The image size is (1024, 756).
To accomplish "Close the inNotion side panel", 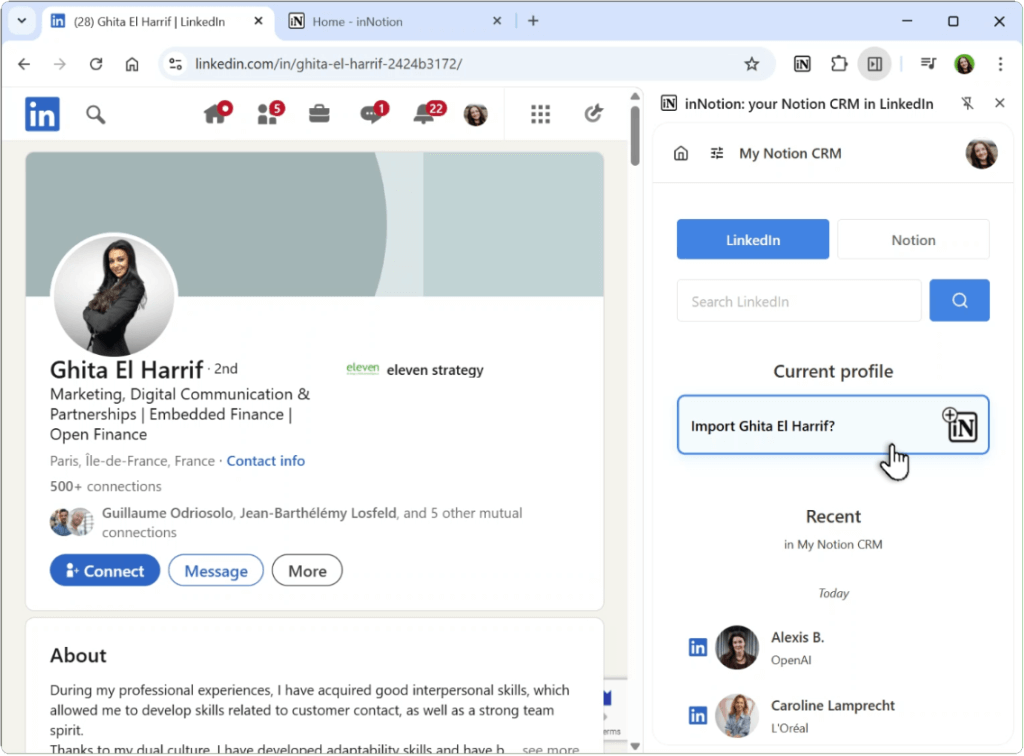I will click(x=999, y=103).
